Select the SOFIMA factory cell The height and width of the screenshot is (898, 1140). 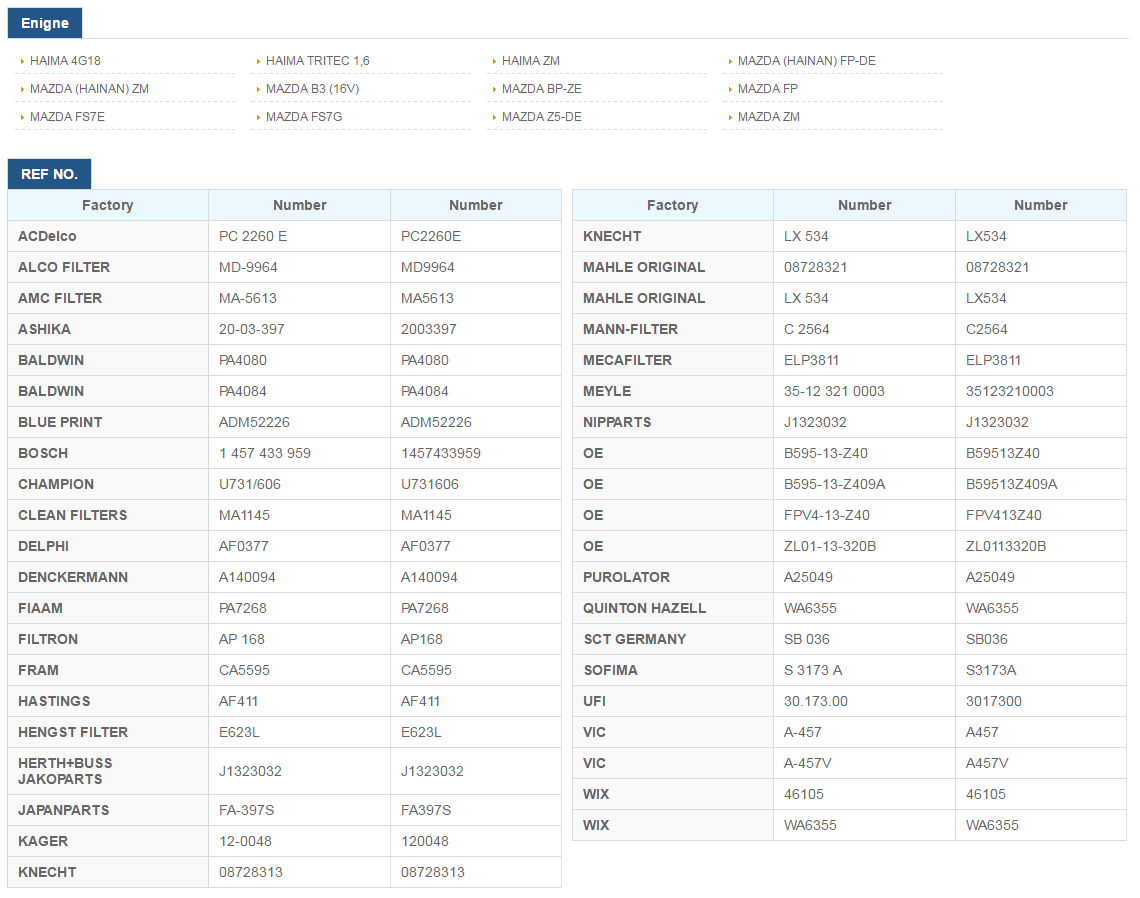pyautogui.click(x=673, y=670)
